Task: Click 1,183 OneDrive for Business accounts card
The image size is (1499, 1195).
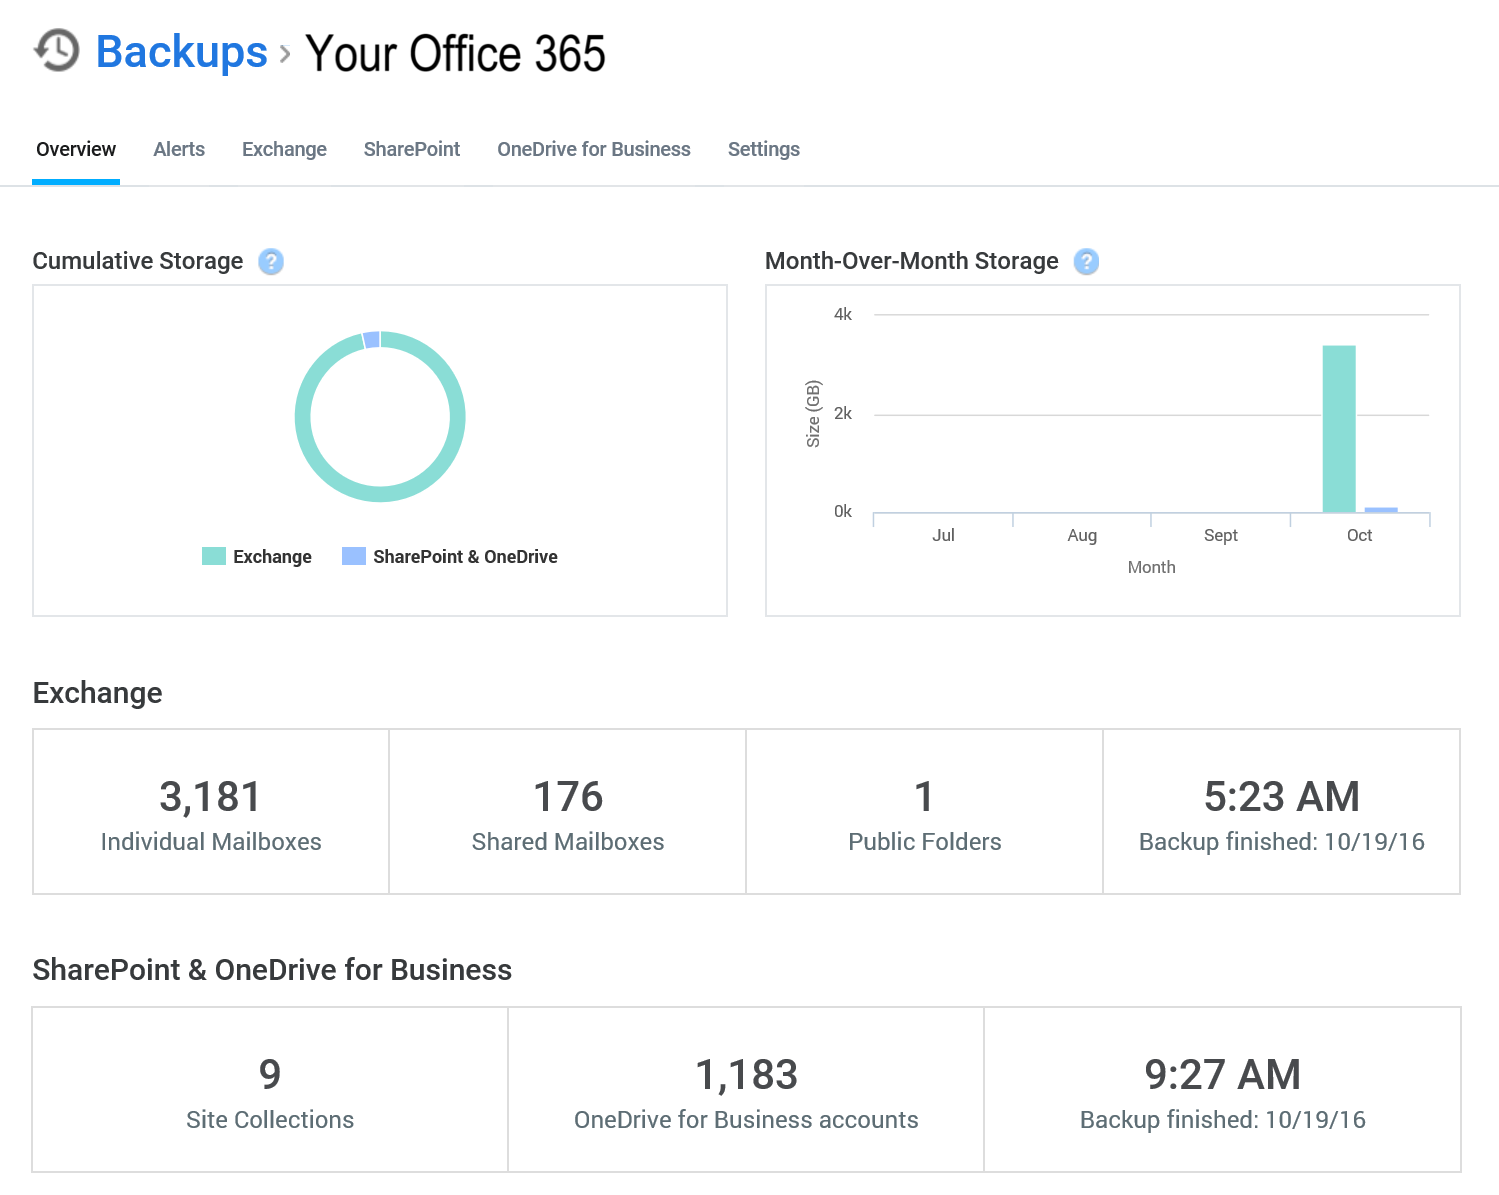Action: tap(746, 1090)
